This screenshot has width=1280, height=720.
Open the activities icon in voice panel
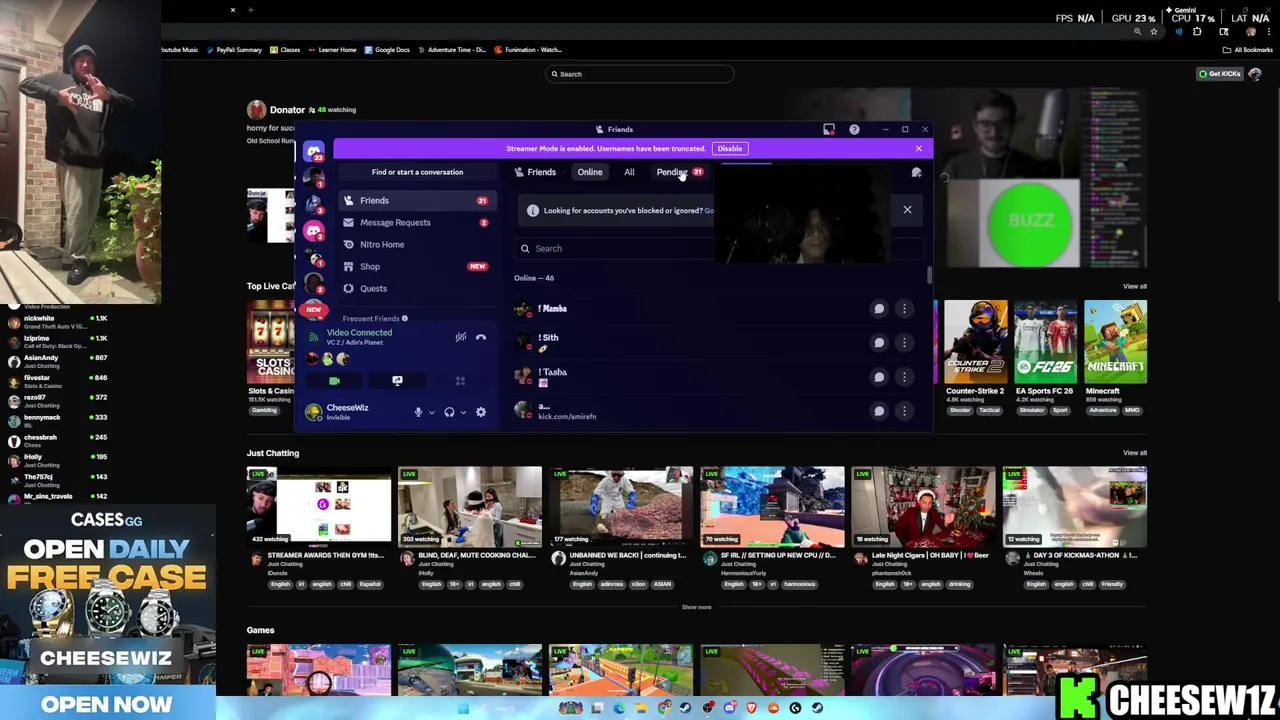pos(460,381)
